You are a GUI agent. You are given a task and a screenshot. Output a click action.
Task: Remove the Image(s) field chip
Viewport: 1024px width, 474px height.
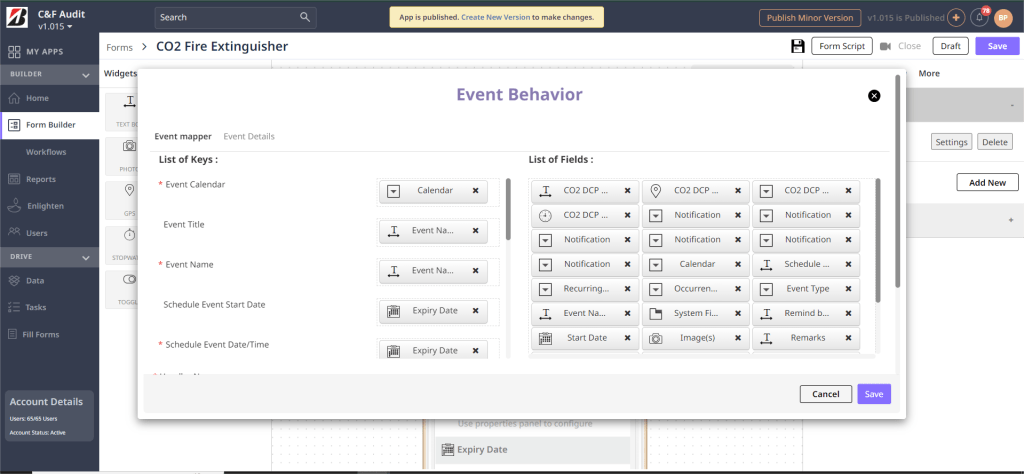click(737, 338)
